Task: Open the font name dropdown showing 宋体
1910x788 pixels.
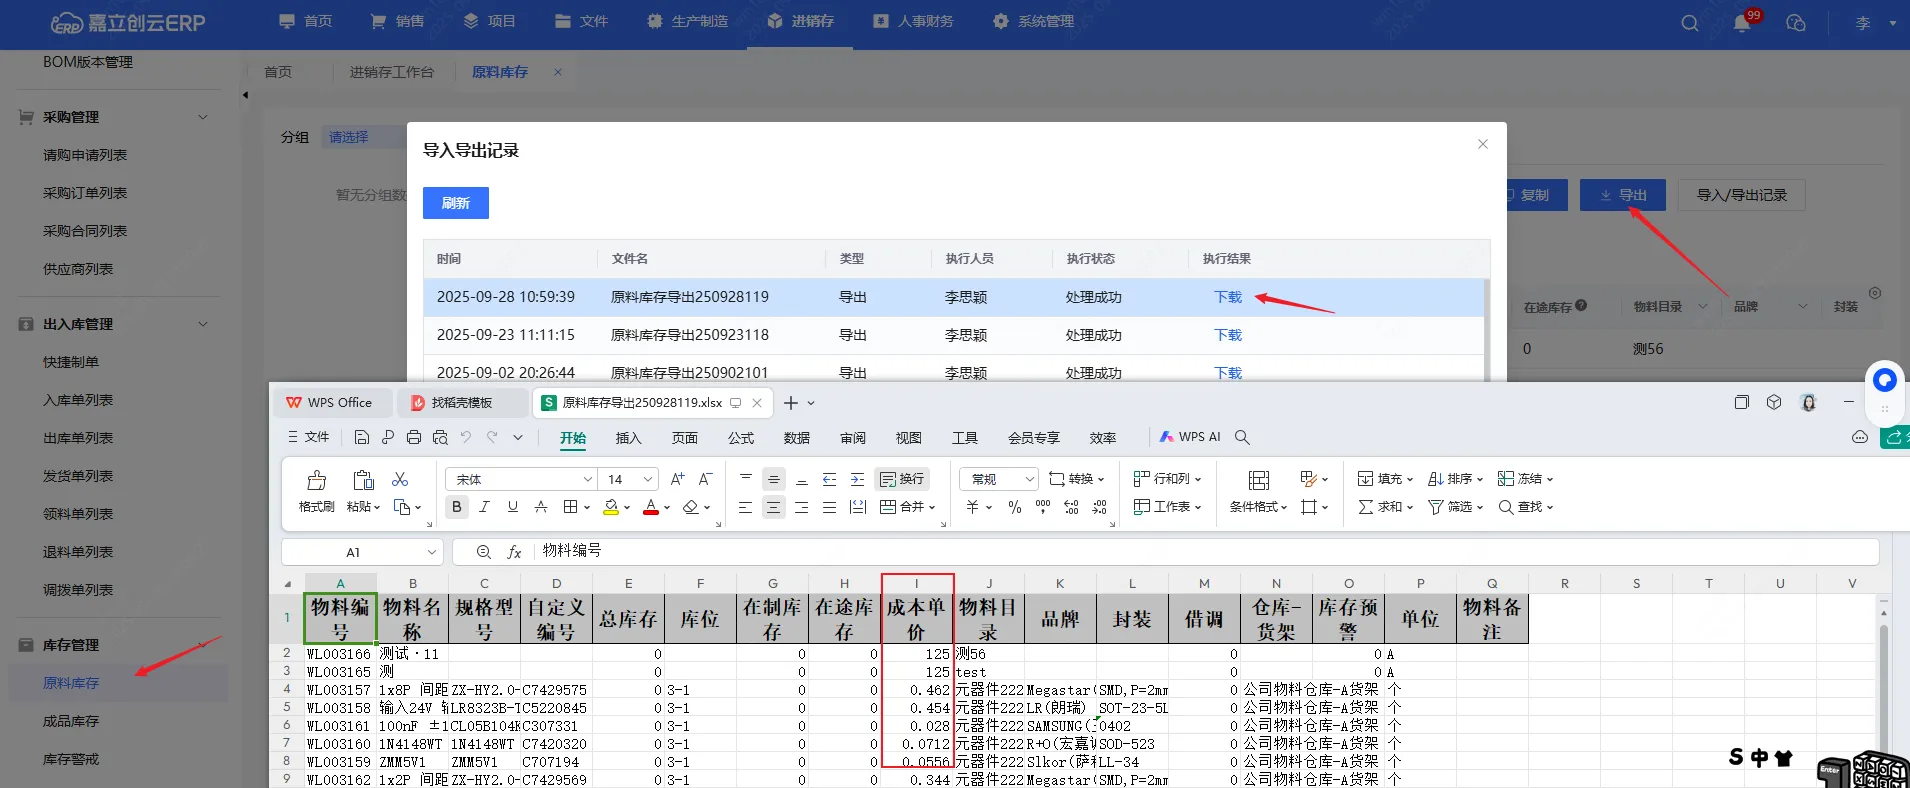Action: (587, 480)
